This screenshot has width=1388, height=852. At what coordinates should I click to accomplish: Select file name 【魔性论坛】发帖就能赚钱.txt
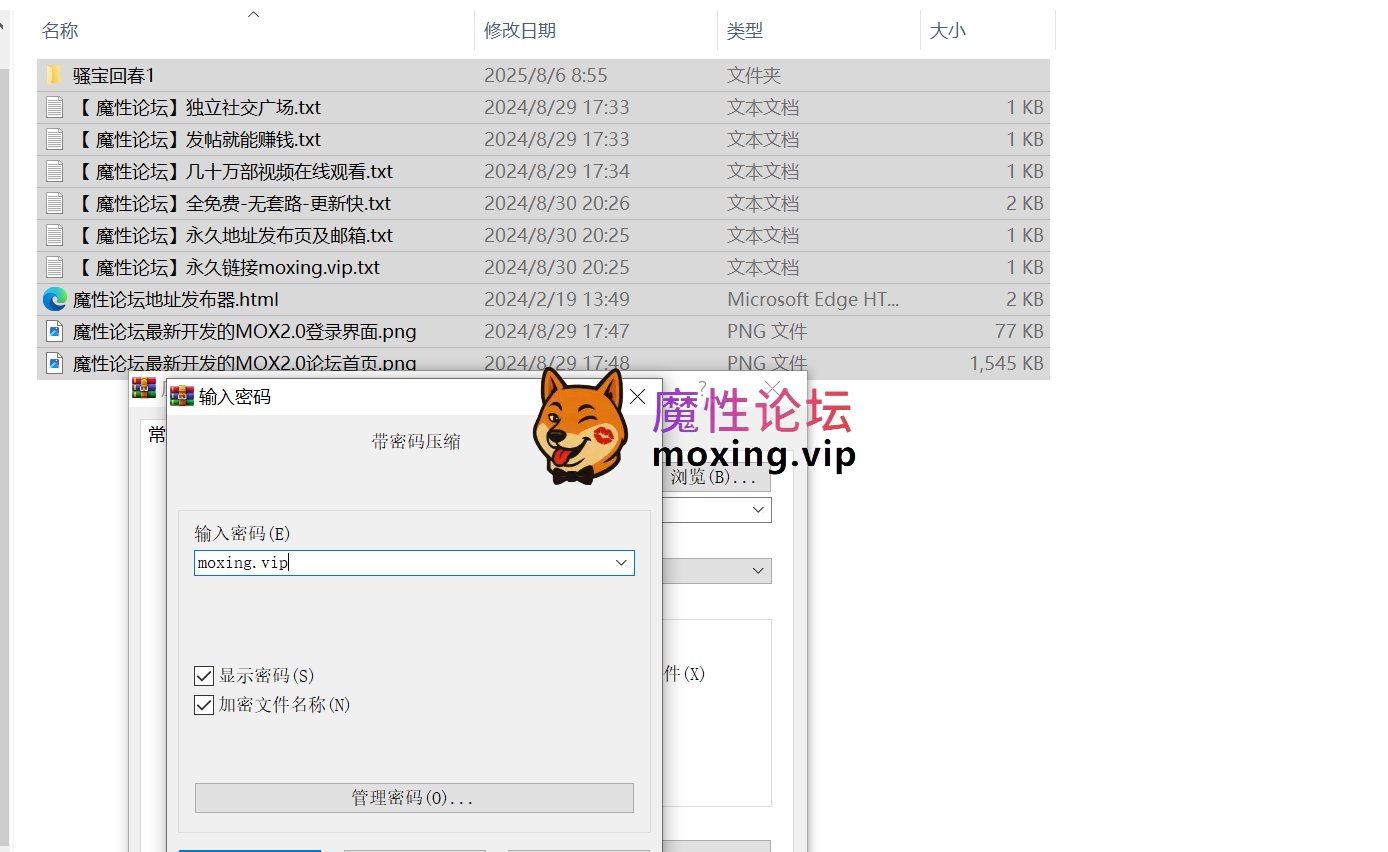click(x=197, y=140)
